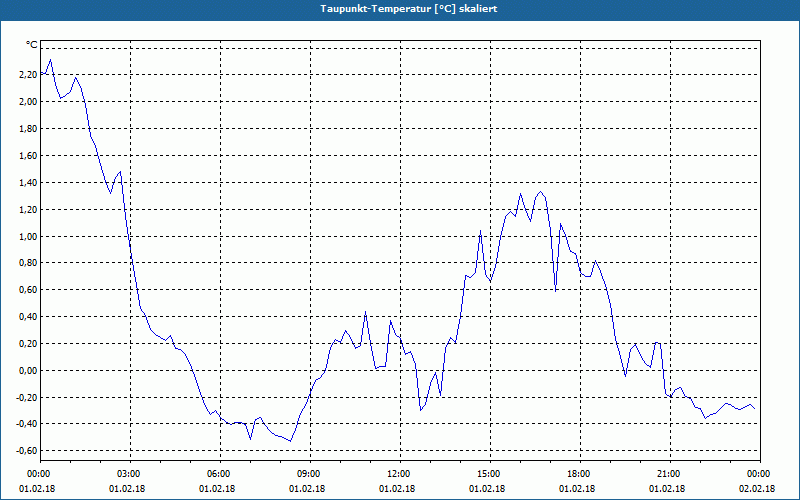
Task: Click the 1,80 y-axis value
Action: coord(29,129)
